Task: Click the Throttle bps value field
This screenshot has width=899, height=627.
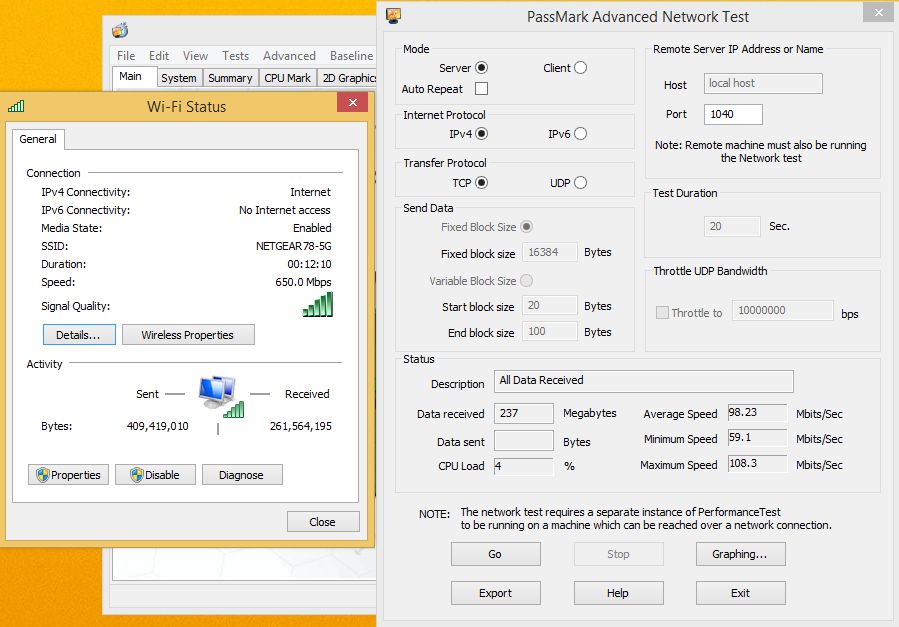Action: (783, 311)
